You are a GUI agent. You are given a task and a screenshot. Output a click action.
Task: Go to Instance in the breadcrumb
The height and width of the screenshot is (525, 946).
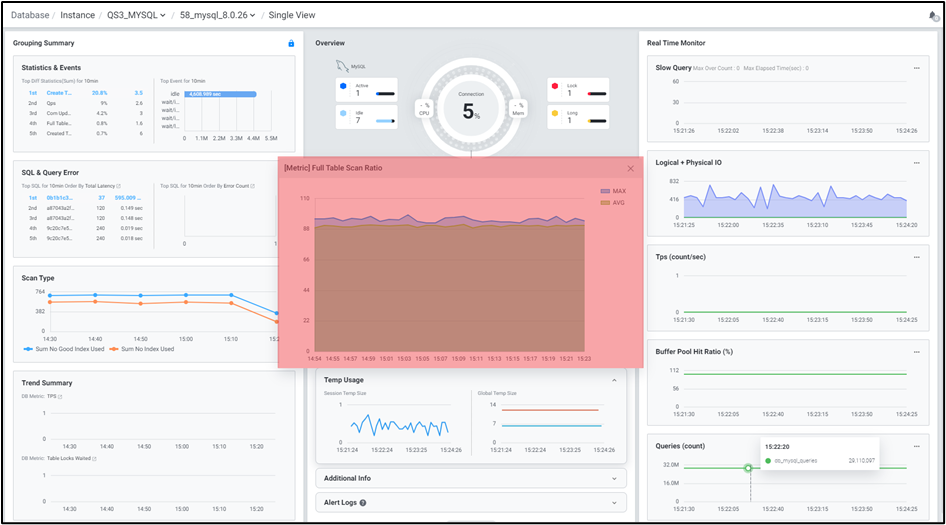[x=77, y=16]
